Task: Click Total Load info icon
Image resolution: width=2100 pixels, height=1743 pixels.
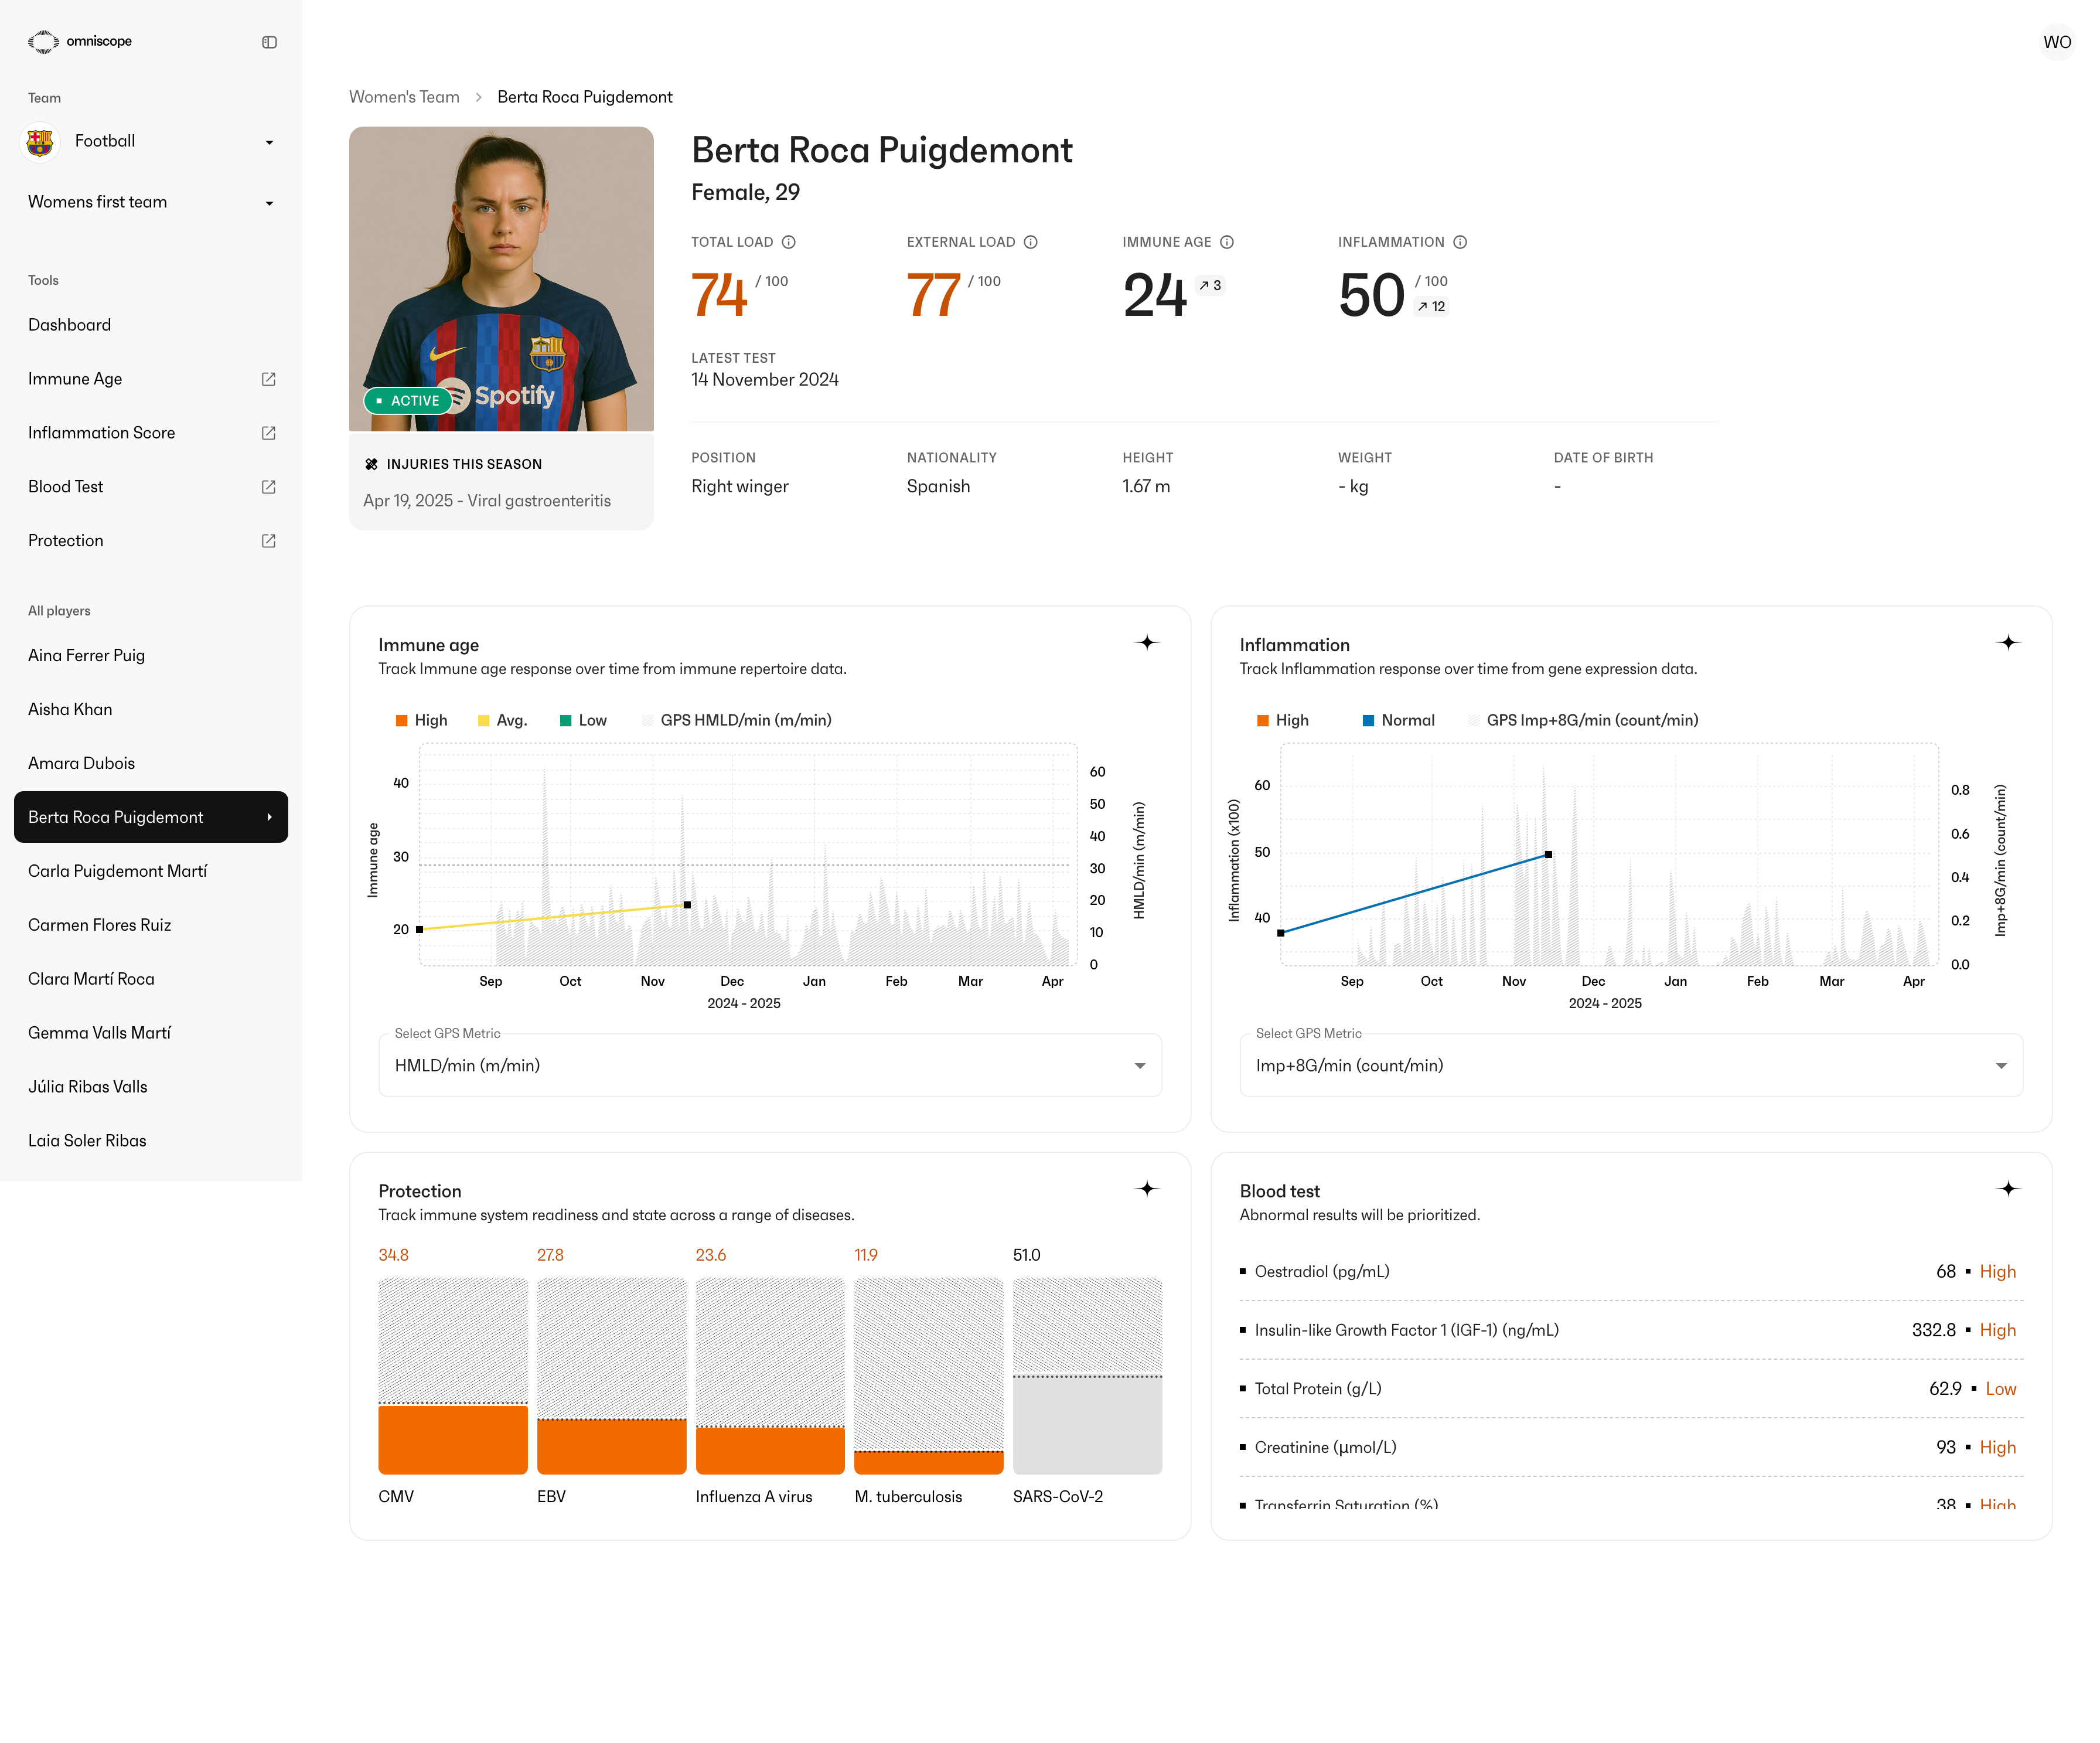Action: click(x=788, y=242)
